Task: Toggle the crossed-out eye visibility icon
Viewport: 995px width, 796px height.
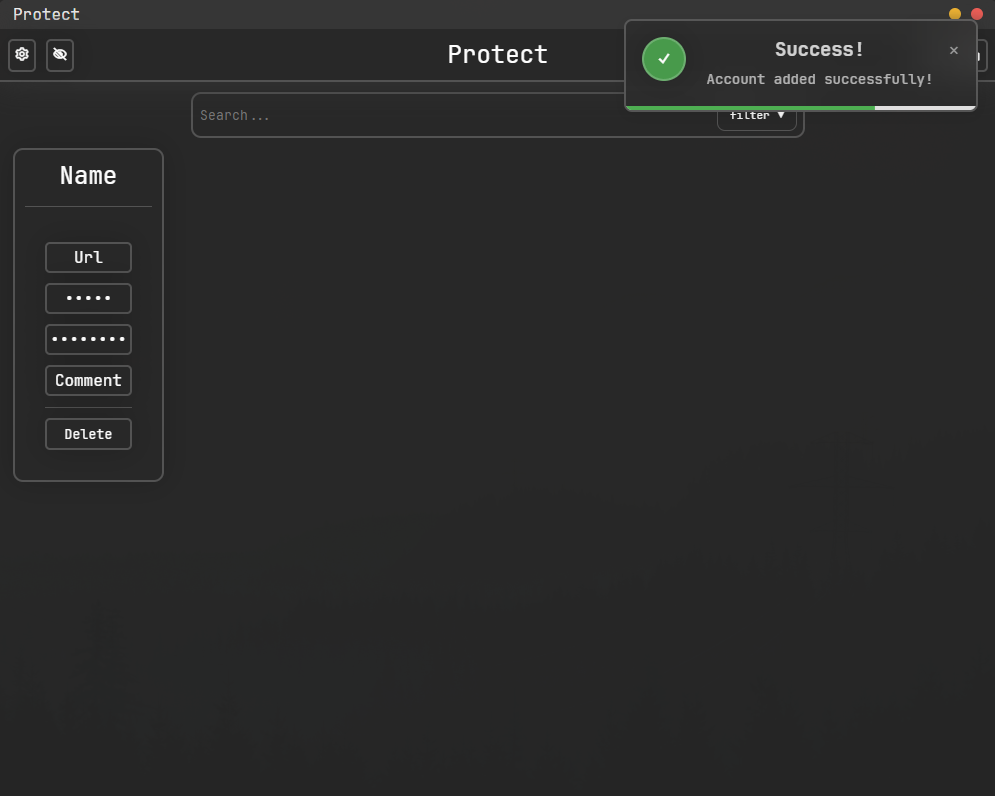Action: tap(60, 55)
